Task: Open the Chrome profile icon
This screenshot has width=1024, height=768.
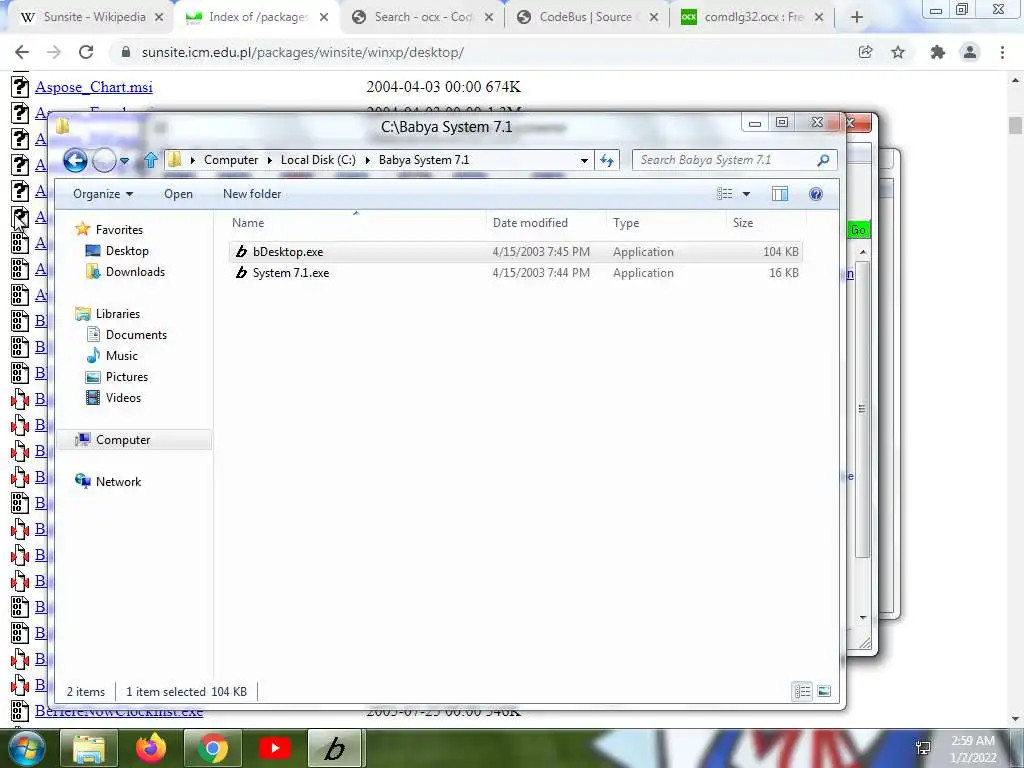Action: [x=970, y=52]
